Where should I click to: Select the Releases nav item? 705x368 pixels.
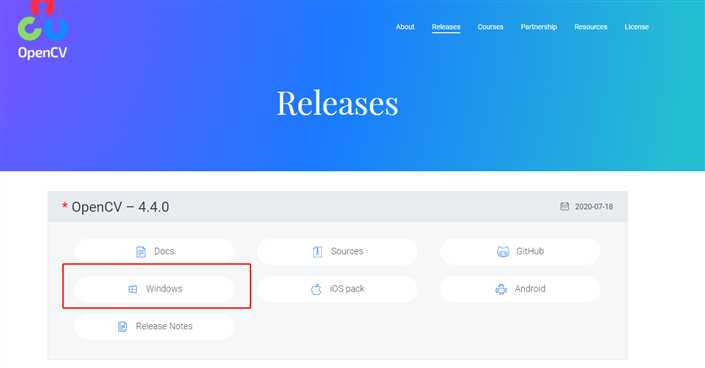[446, 27]
